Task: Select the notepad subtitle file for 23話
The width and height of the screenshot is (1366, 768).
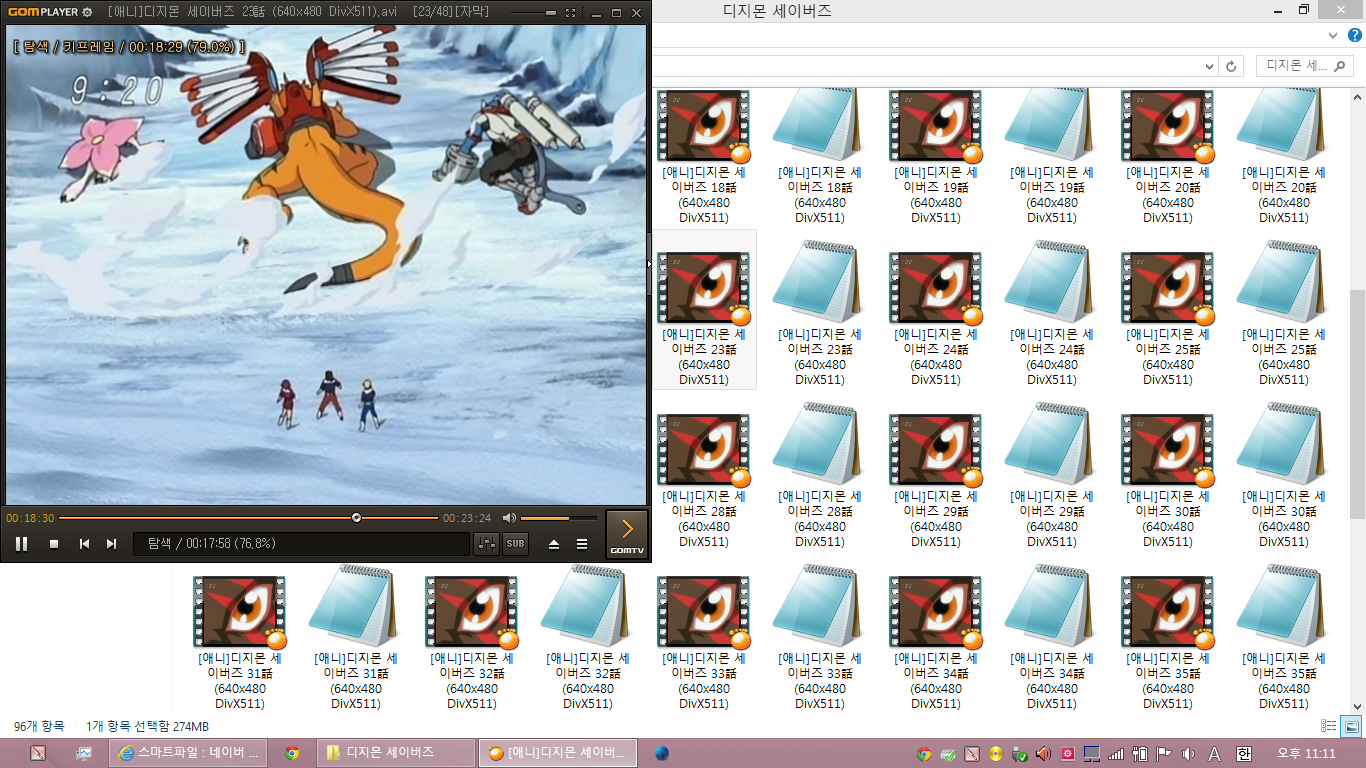Action: point(820,312)
